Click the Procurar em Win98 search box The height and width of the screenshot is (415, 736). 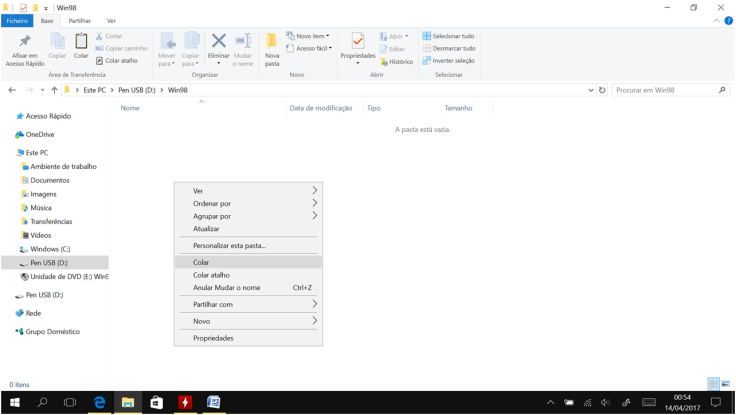tap(665, 90)
